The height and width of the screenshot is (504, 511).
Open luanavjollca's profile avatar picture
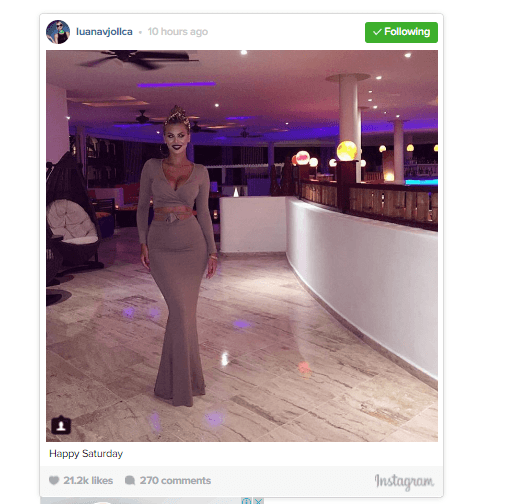[58, 32]
